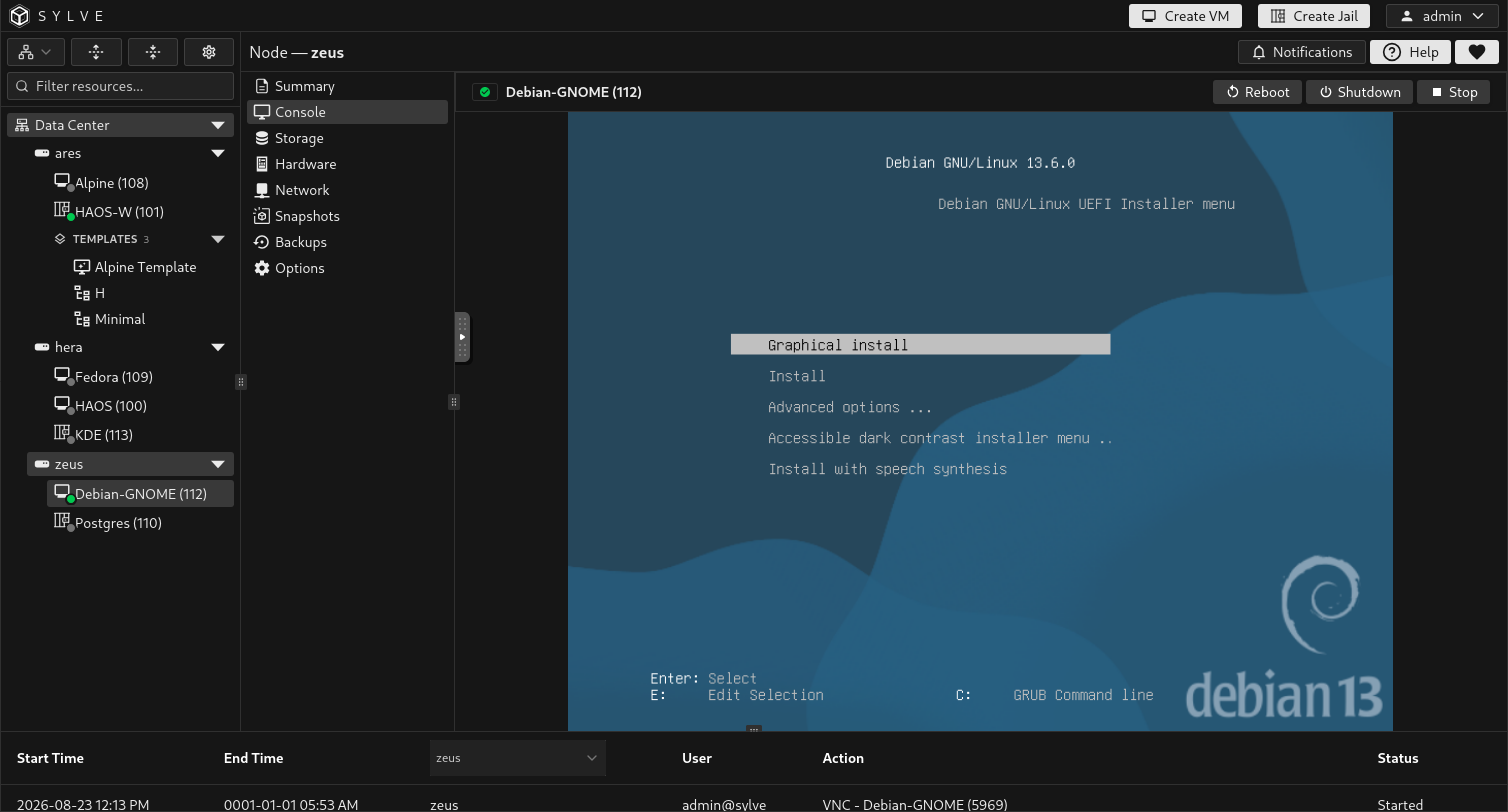Select Alpine Template in the tree
1508x812 pixels.
(x=145, y=267)
